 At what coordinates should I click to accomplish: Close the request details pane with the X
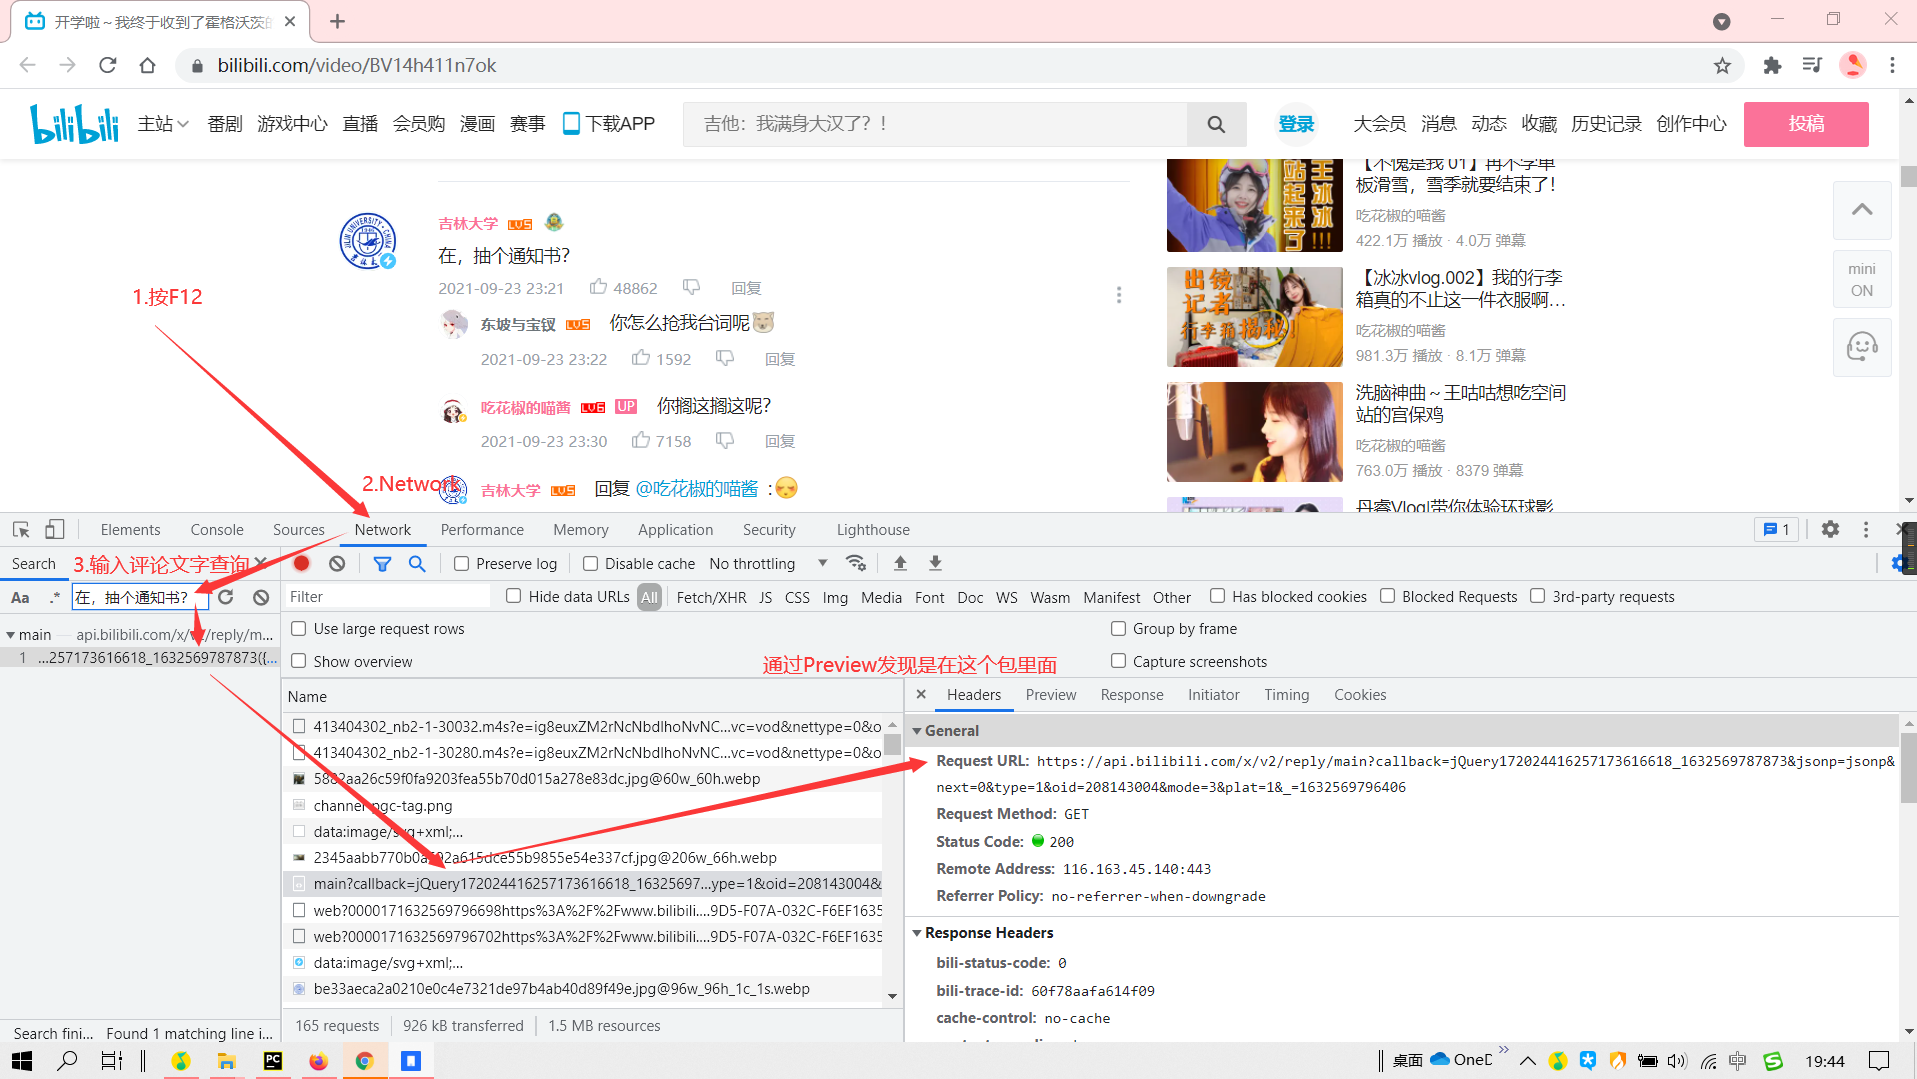pyautogui.click(x=921, y=694)
